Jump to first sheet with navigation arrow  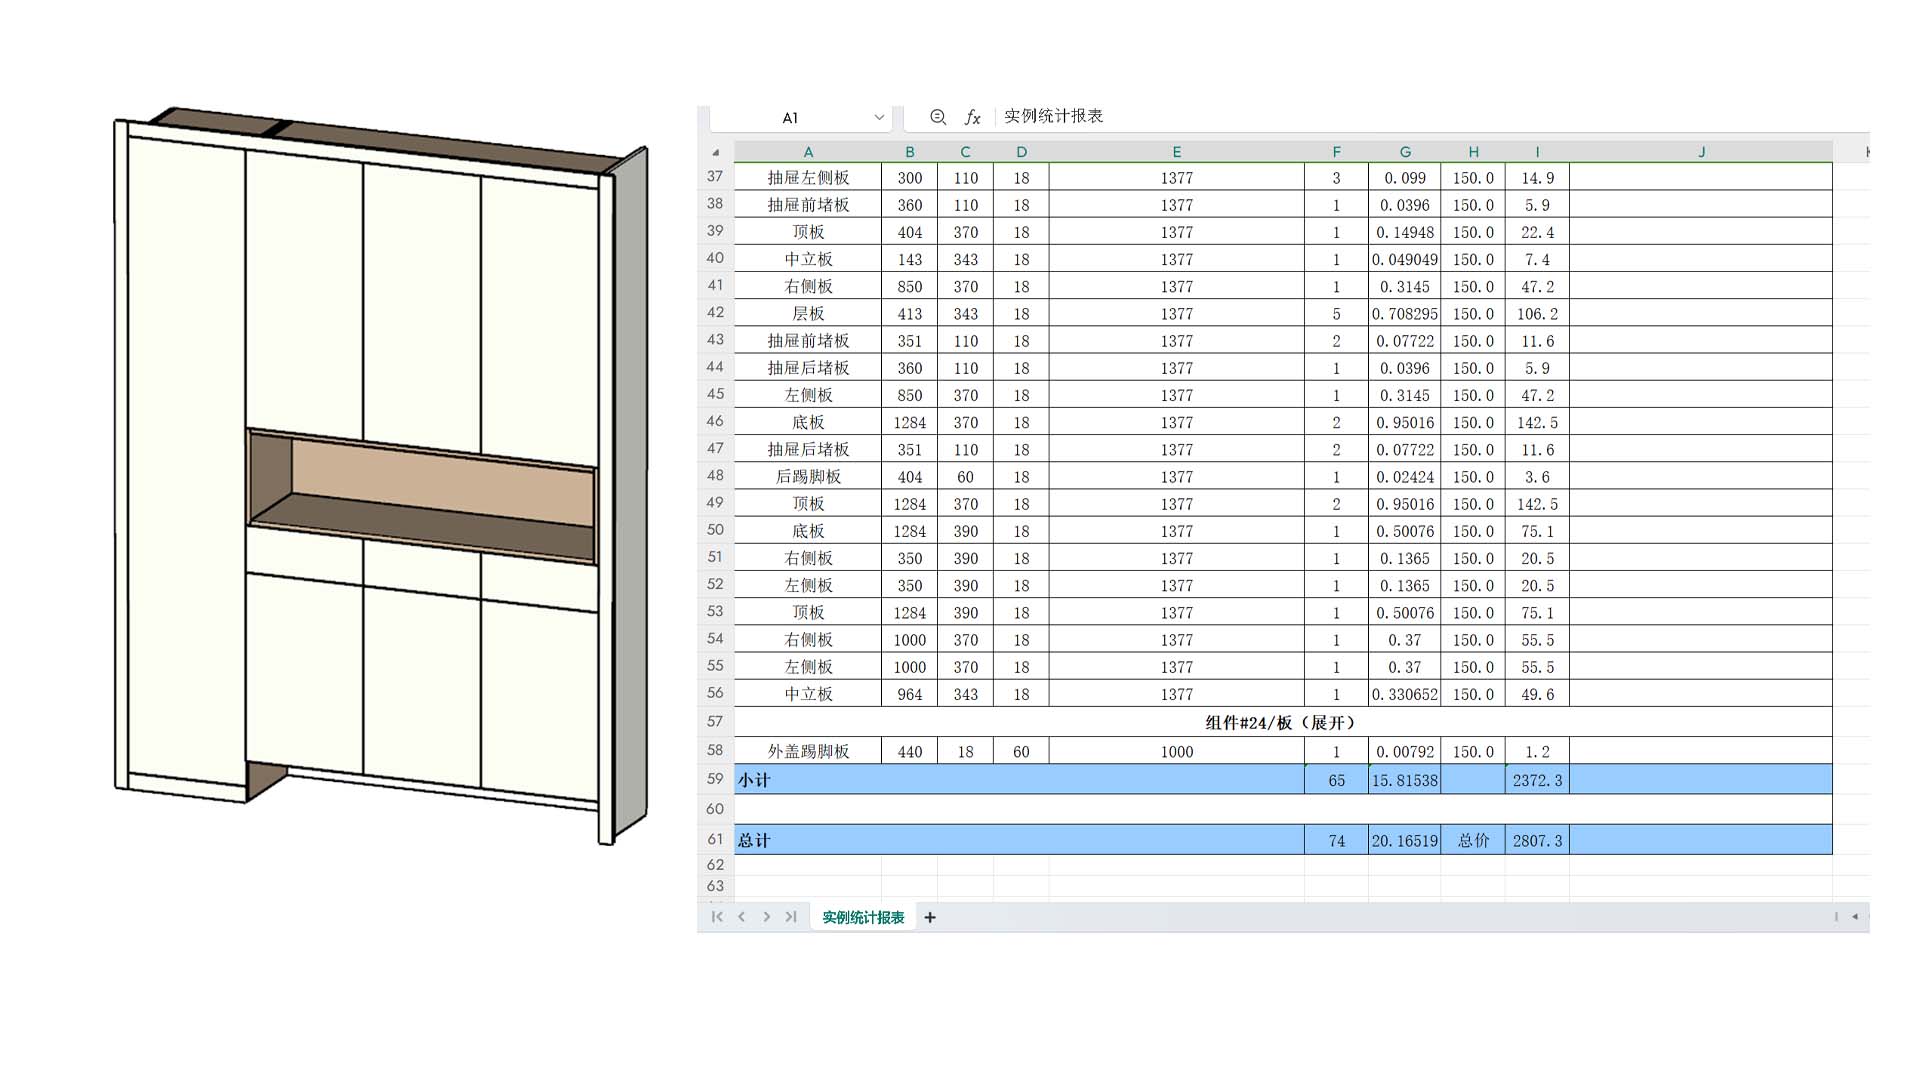(717, 917)
